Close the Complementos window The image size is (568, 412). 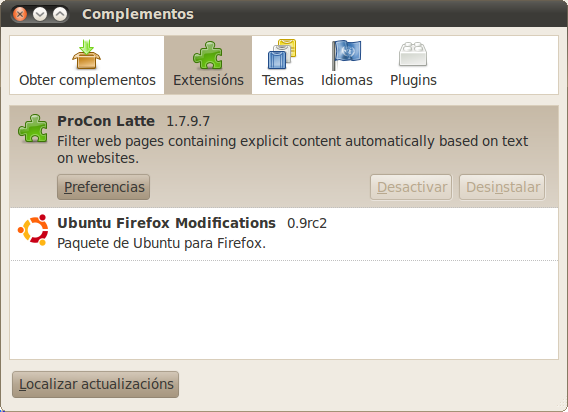click(20, 14)
